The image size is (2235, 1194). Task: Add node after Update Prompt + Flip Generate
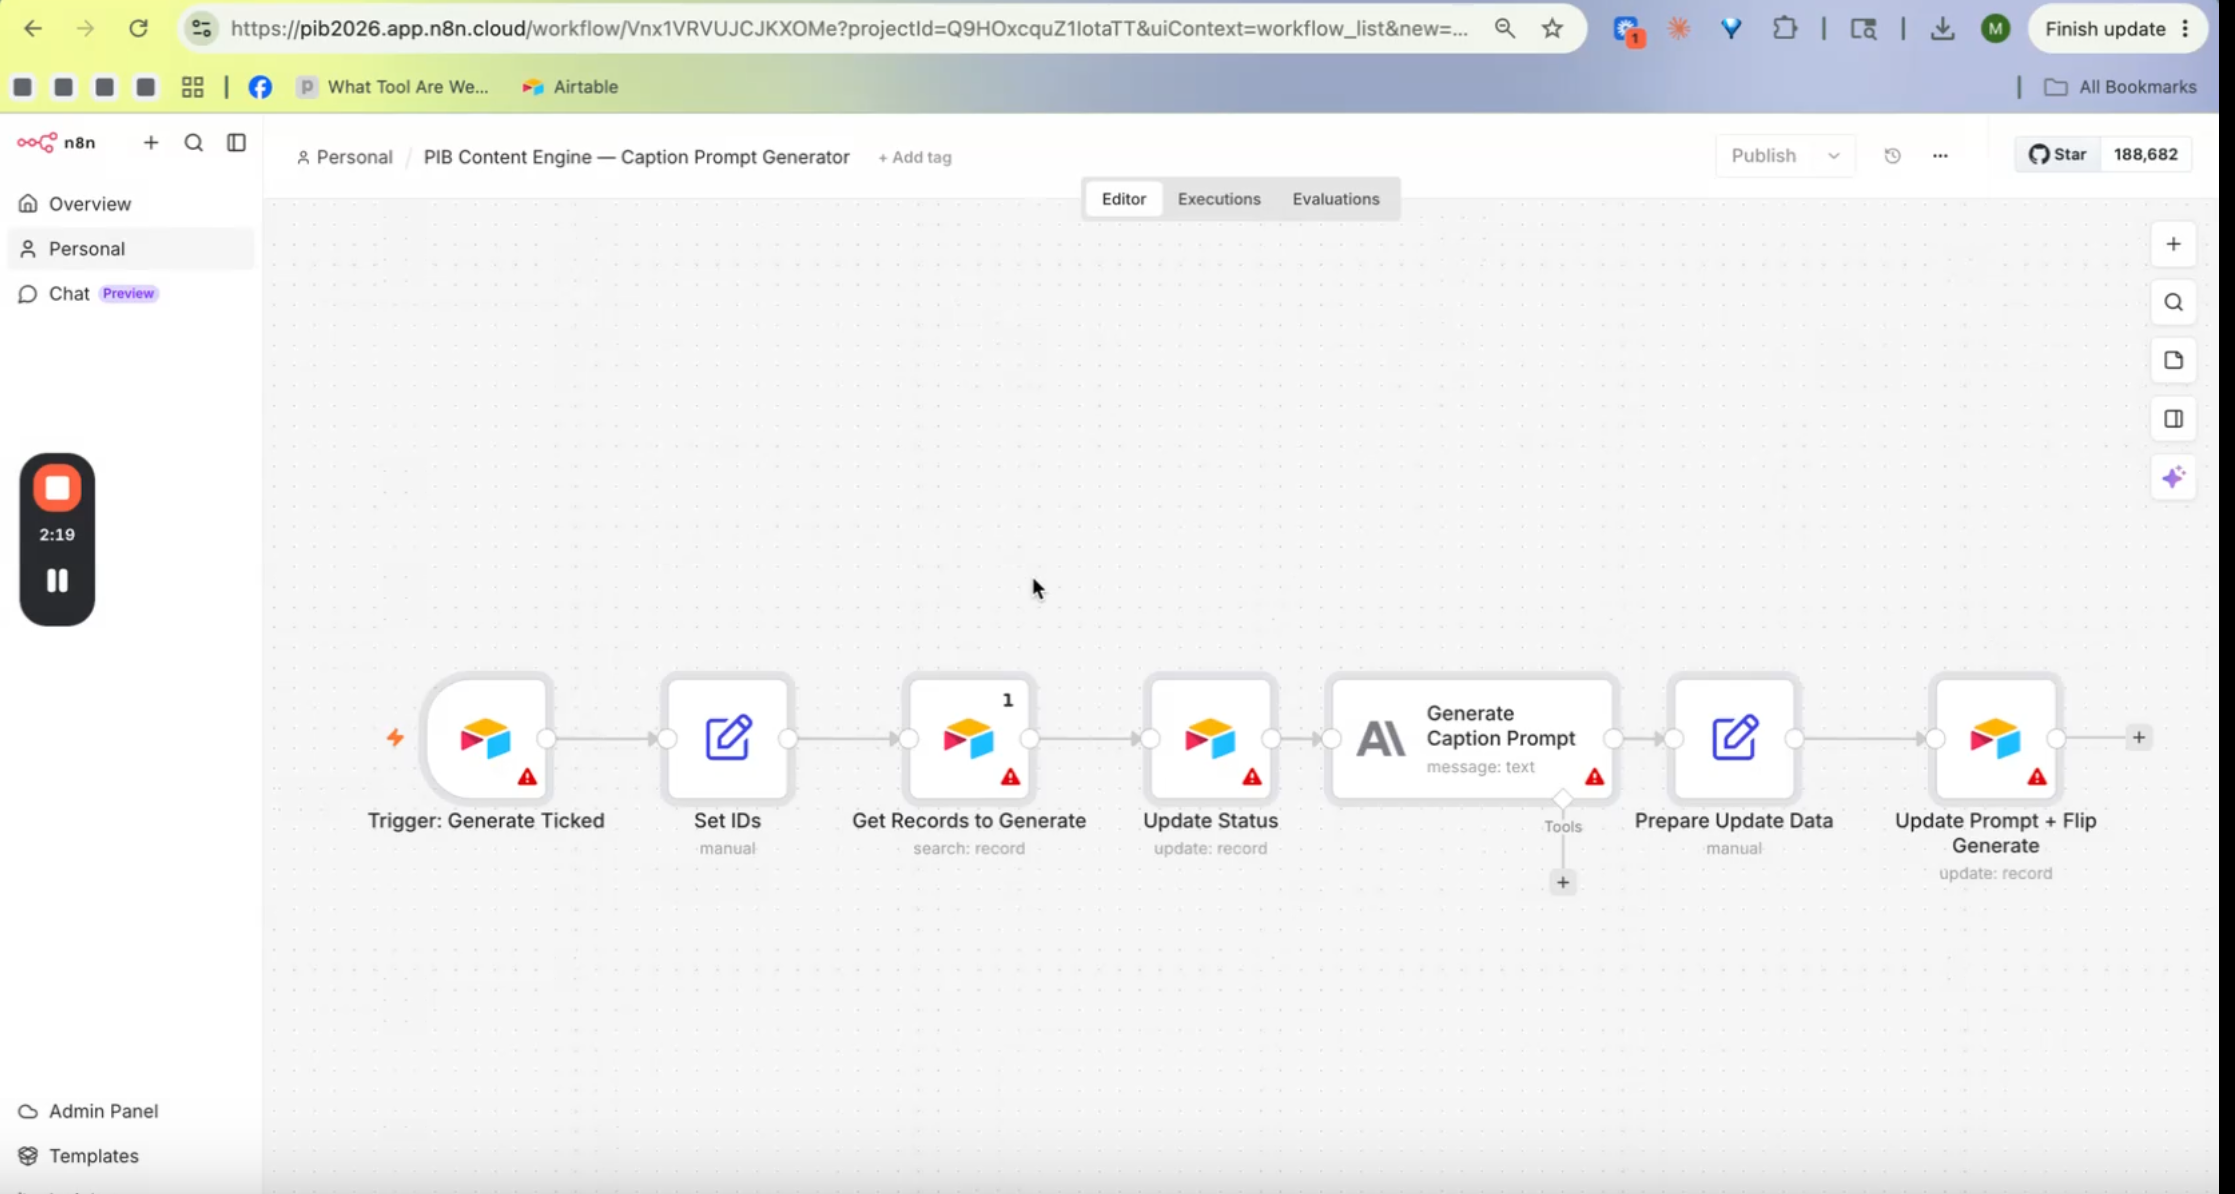[x=2139, y=738]
